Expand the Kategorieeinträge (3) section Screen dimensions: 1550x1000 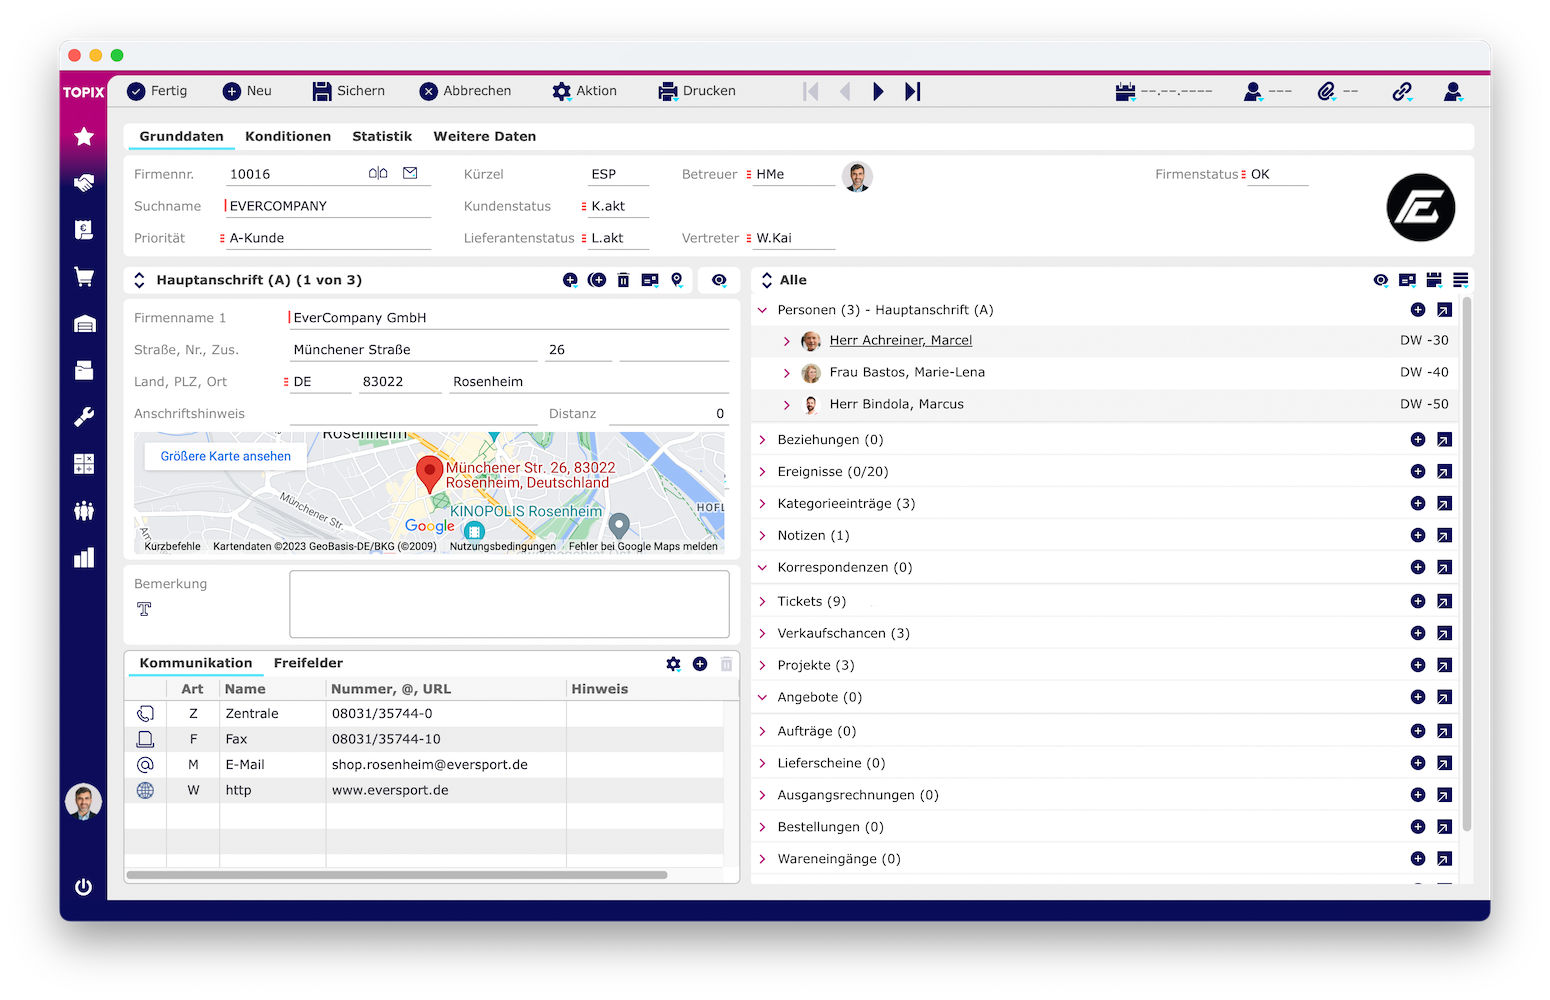(x=762, y=503)
